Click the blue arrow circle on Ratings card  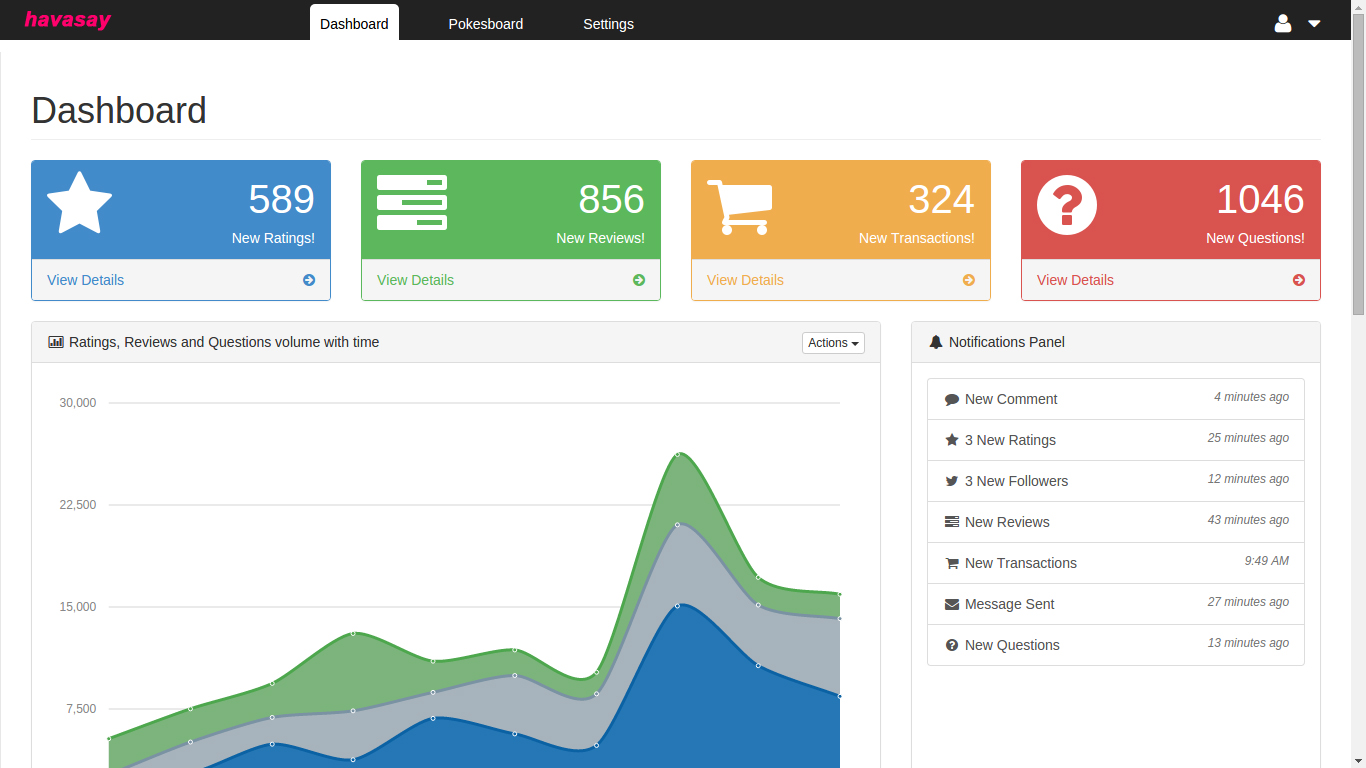click(x=309, y=280)
